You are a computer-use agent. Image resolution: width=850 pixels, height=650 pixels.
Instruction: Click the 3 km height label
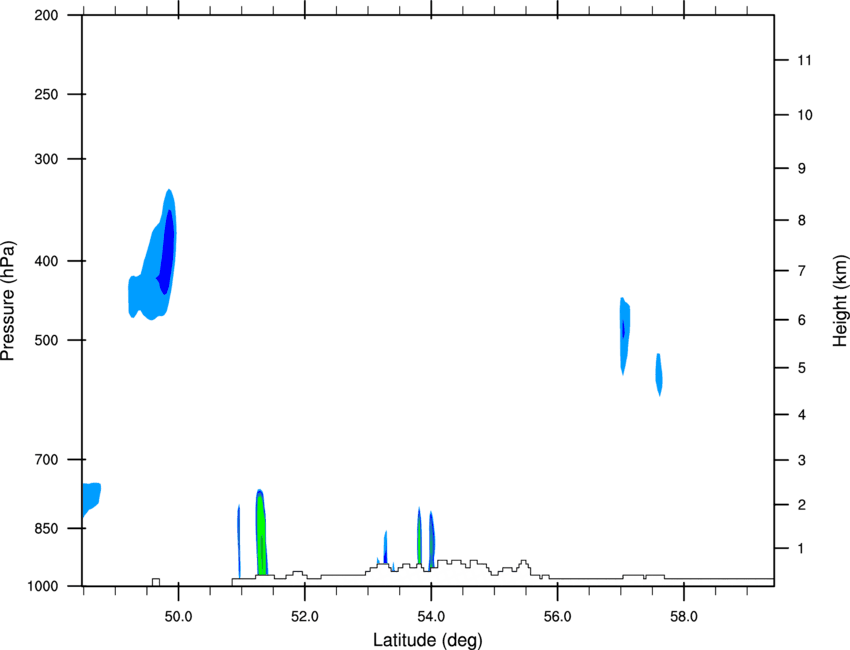point(801,460)
